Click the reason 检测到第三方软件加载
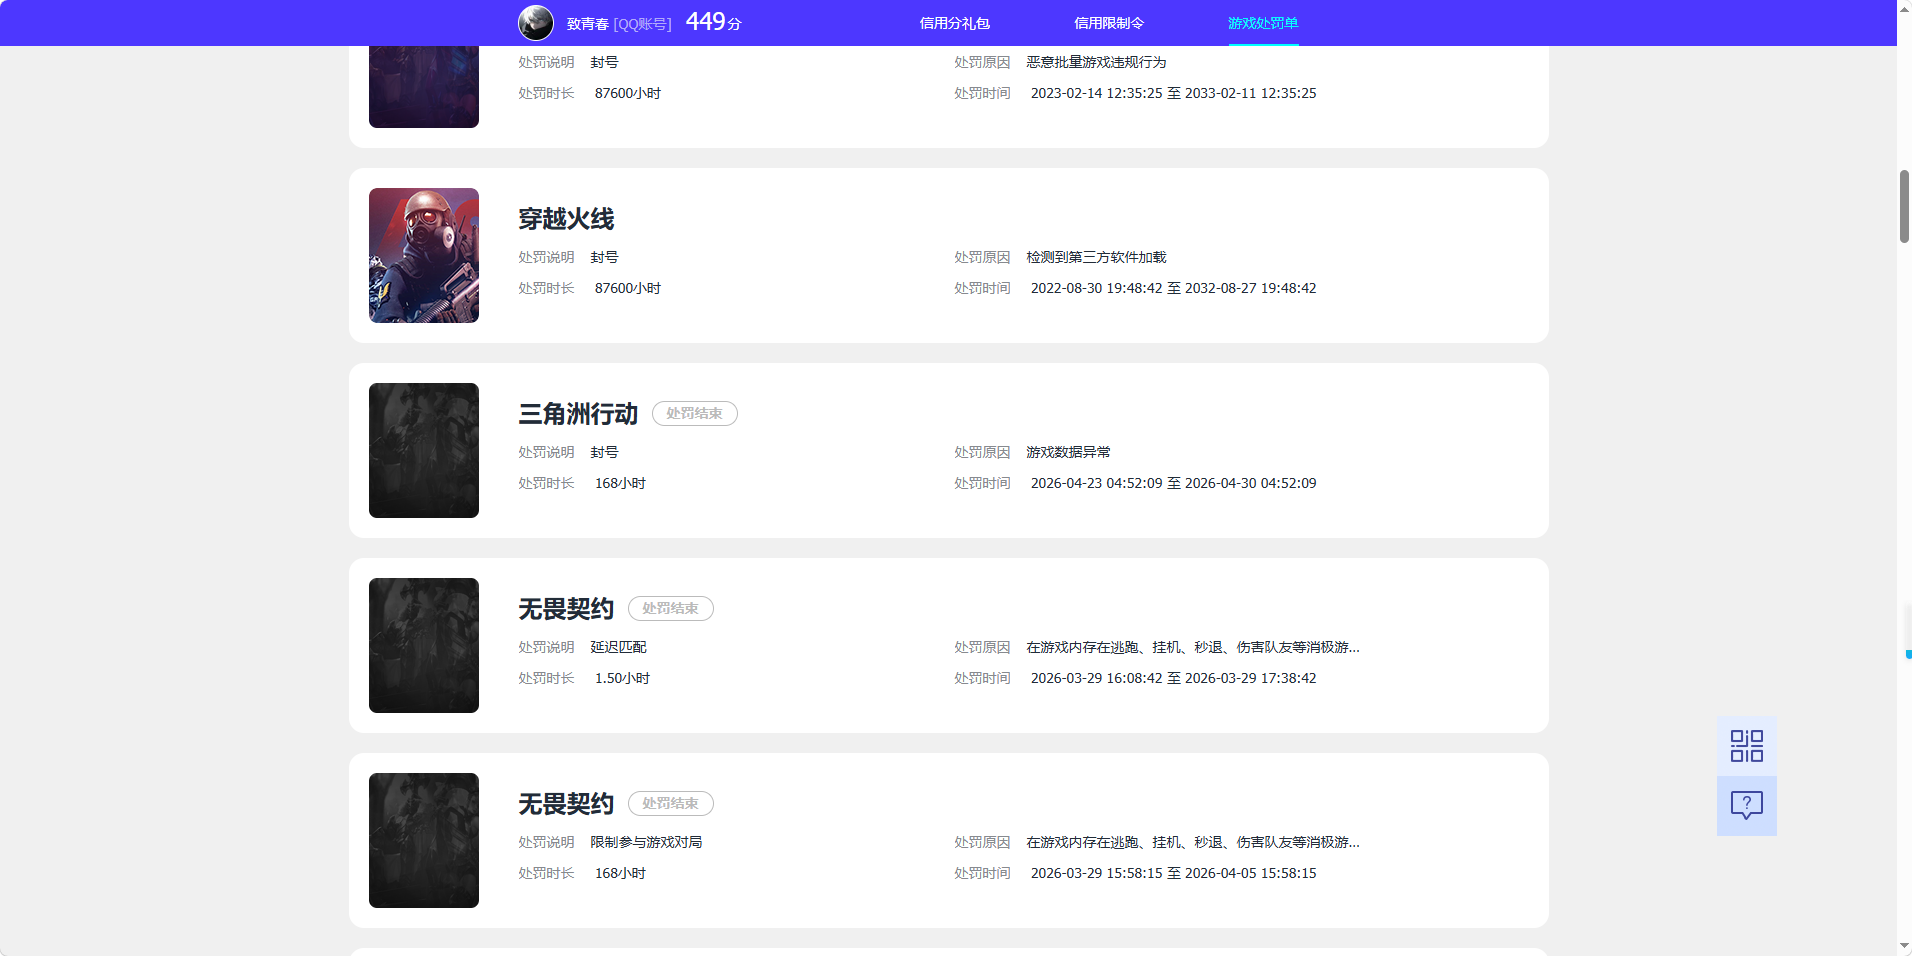The width and height of the screenshot is (1912, 956). point(1096,257)
